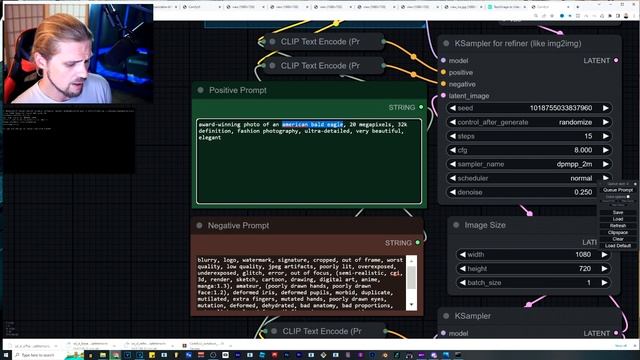640x360 pixels.
Task: Select previous scheduler with left arrow
Action: (453, 178)
